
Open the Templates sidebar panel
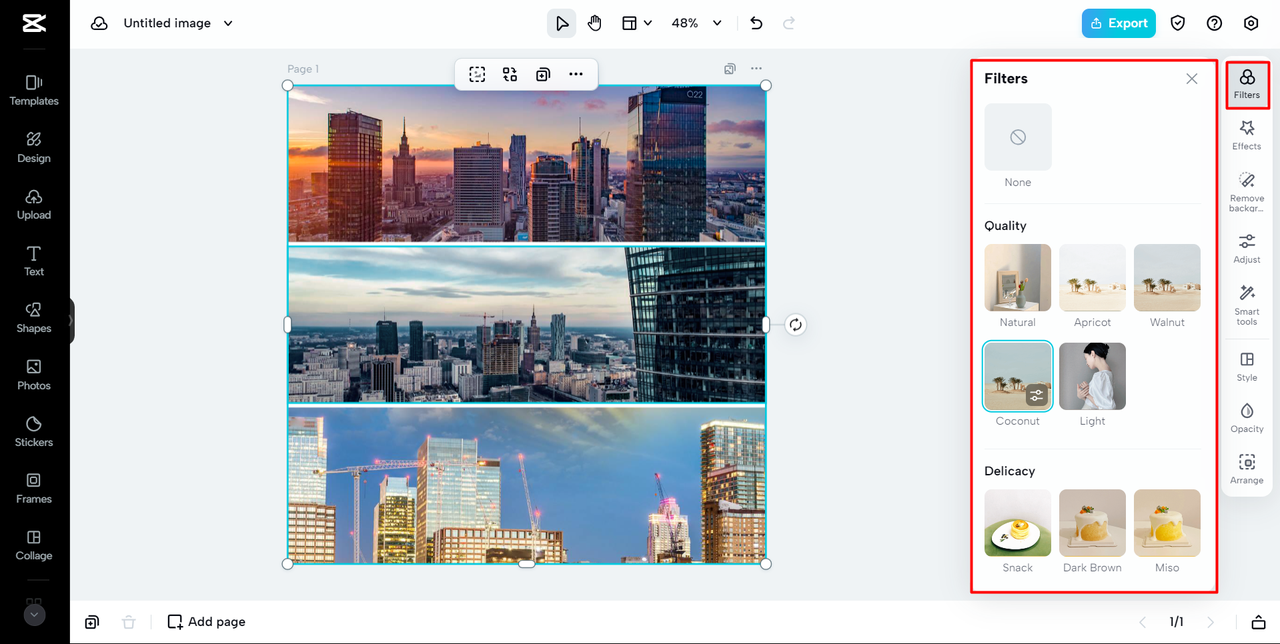pyautogui.click(x=34, y=89)
